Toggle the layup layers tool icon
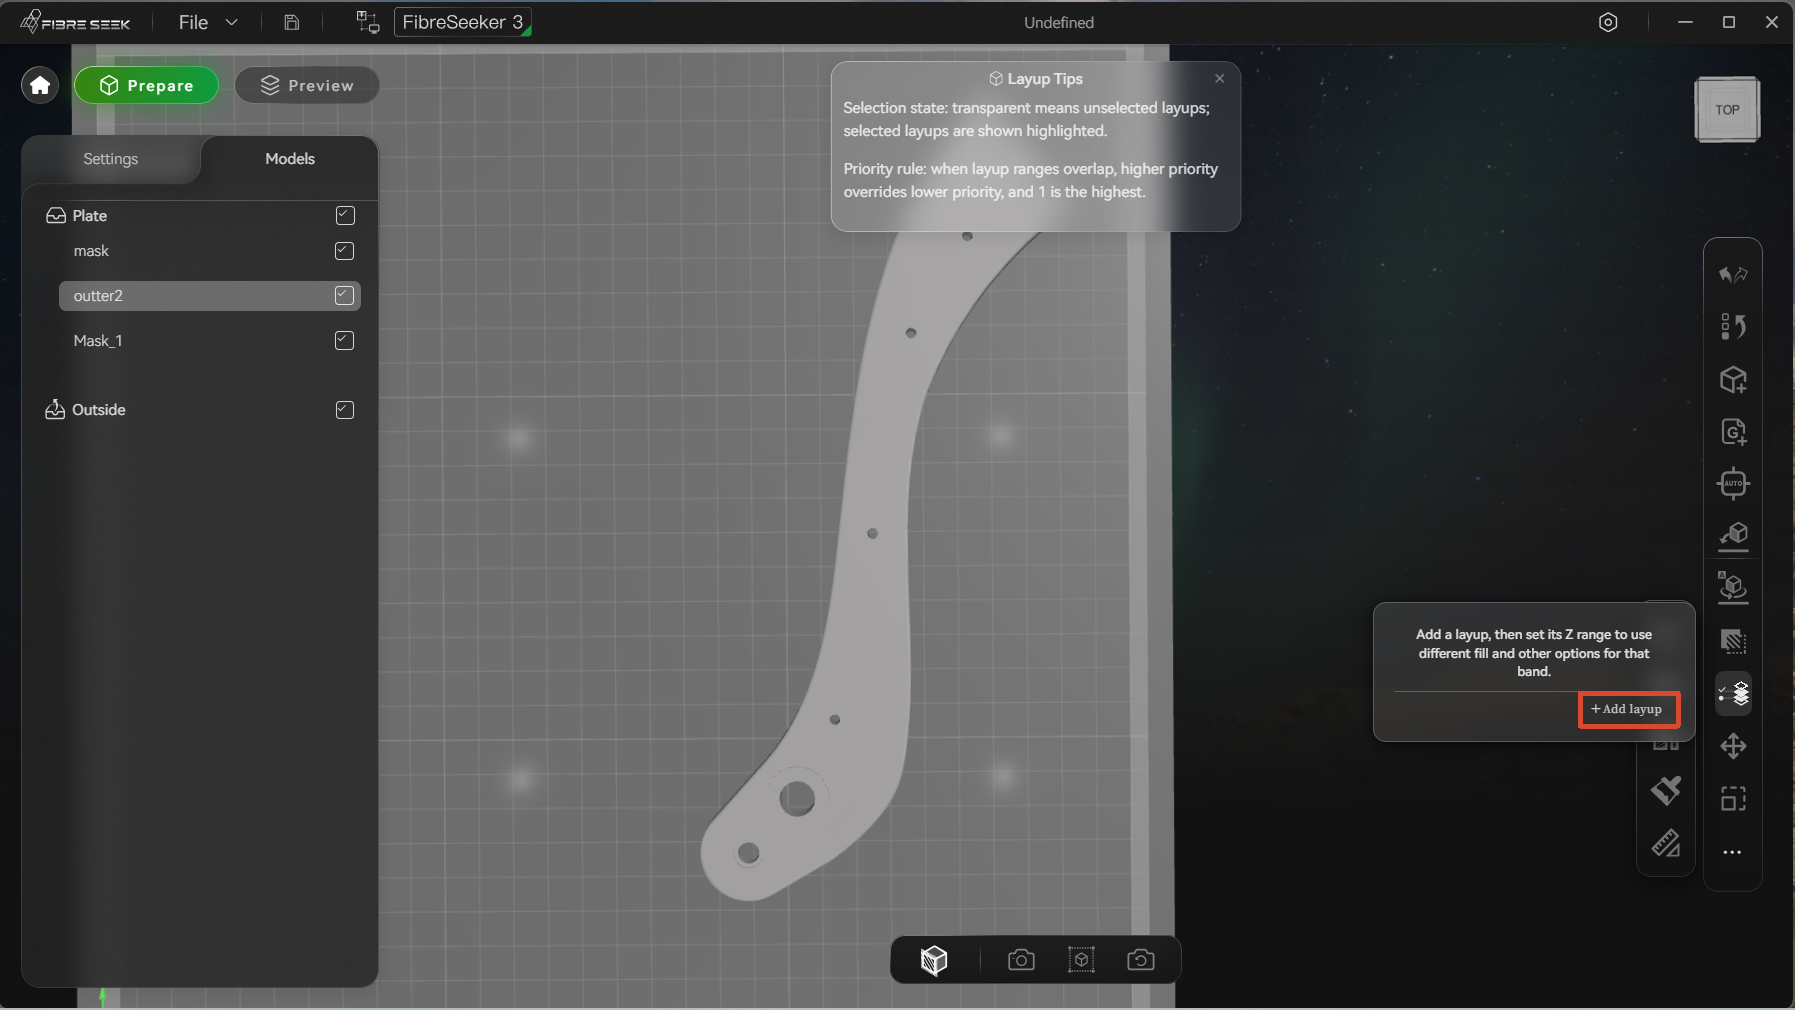The height and width of the screenshot is (1010, 1795). [1733, 693]
